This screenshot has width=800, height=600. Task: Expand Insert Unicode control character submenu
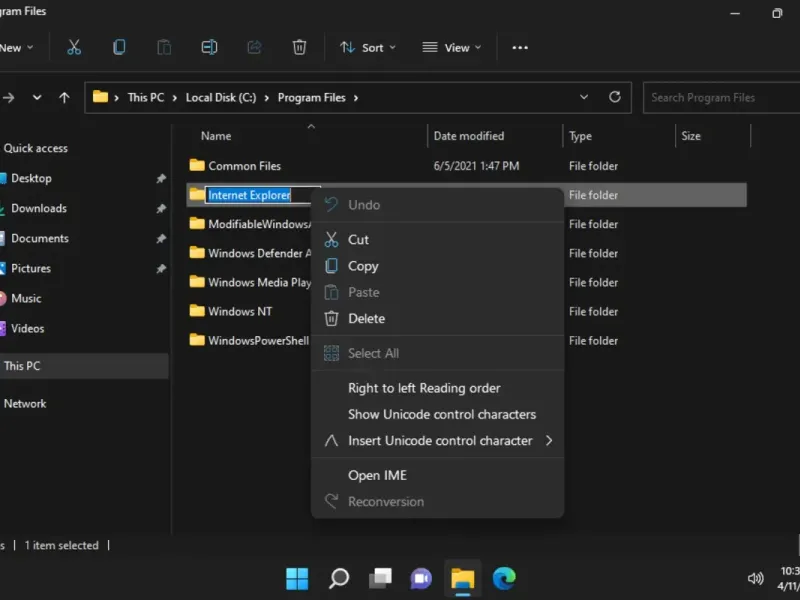(x=549, y=440)
